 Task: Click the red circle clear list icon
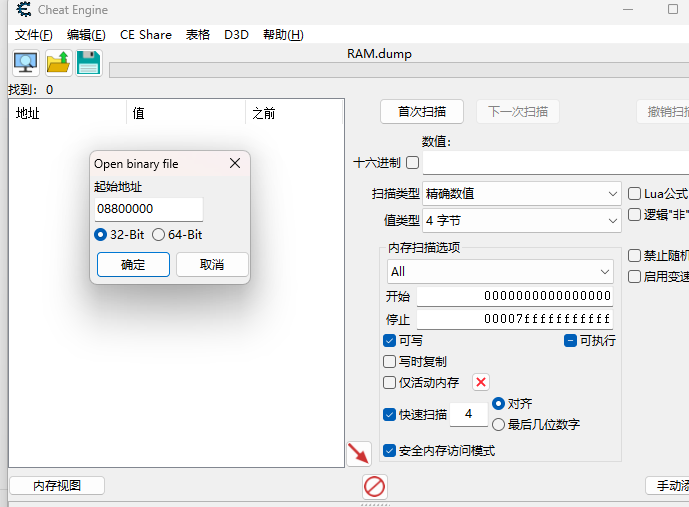click(375, 487)
